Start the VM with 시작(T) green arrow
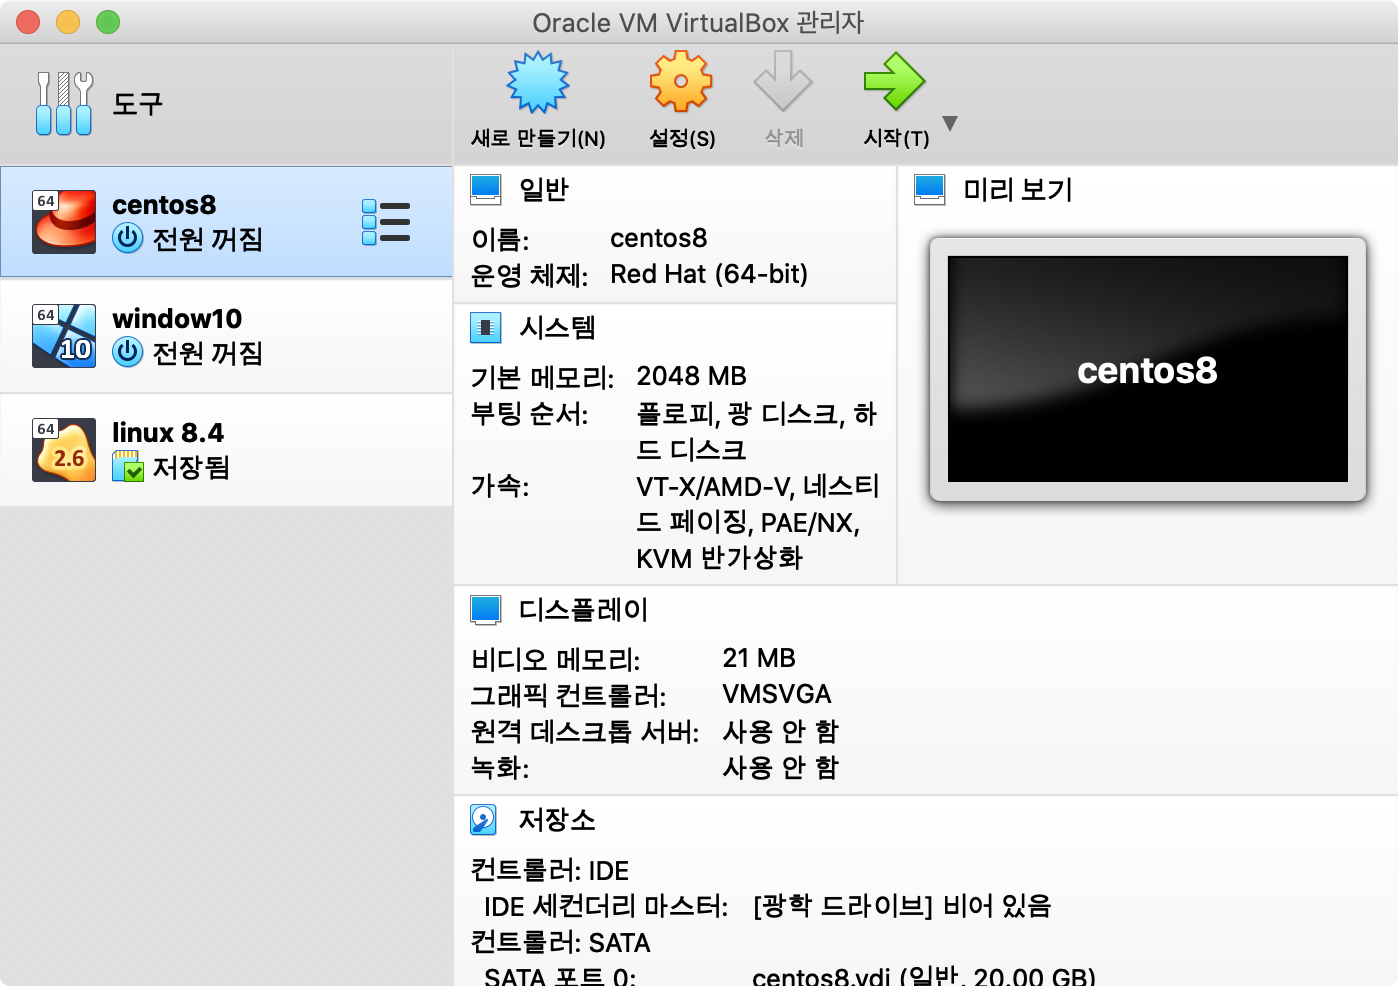Viewport: 1398px width, 986px height. click(895, 81)
